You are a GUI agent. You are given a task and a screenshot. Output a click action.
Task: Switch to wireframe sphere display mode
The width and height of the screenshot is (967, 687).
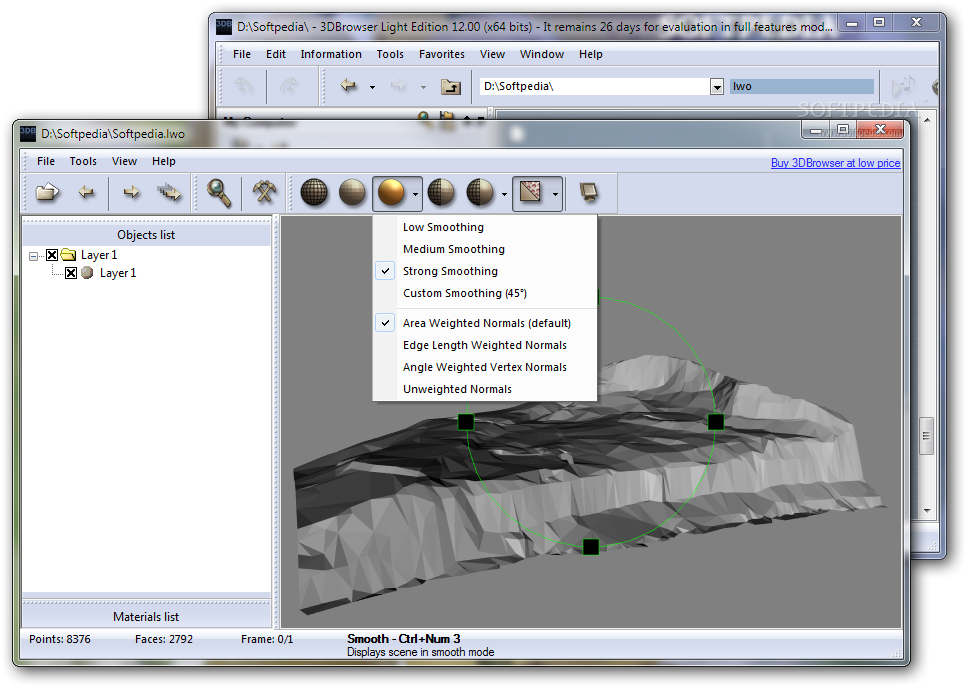[x=314, y=192]
